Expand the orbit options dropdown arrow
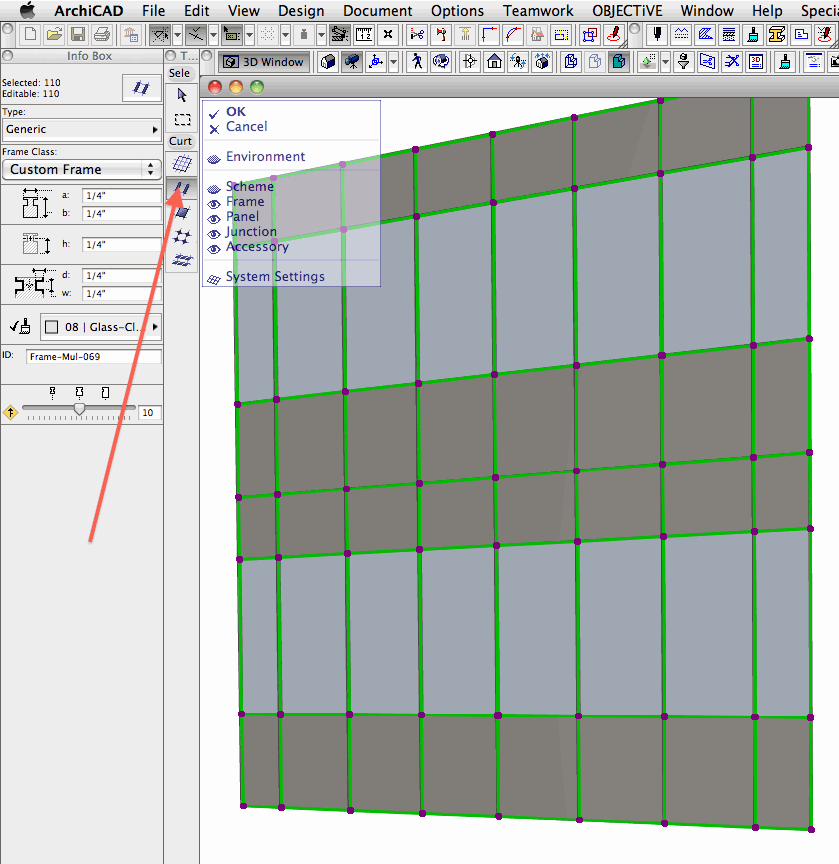Viewport: 839px width, 864px height. 393,62
